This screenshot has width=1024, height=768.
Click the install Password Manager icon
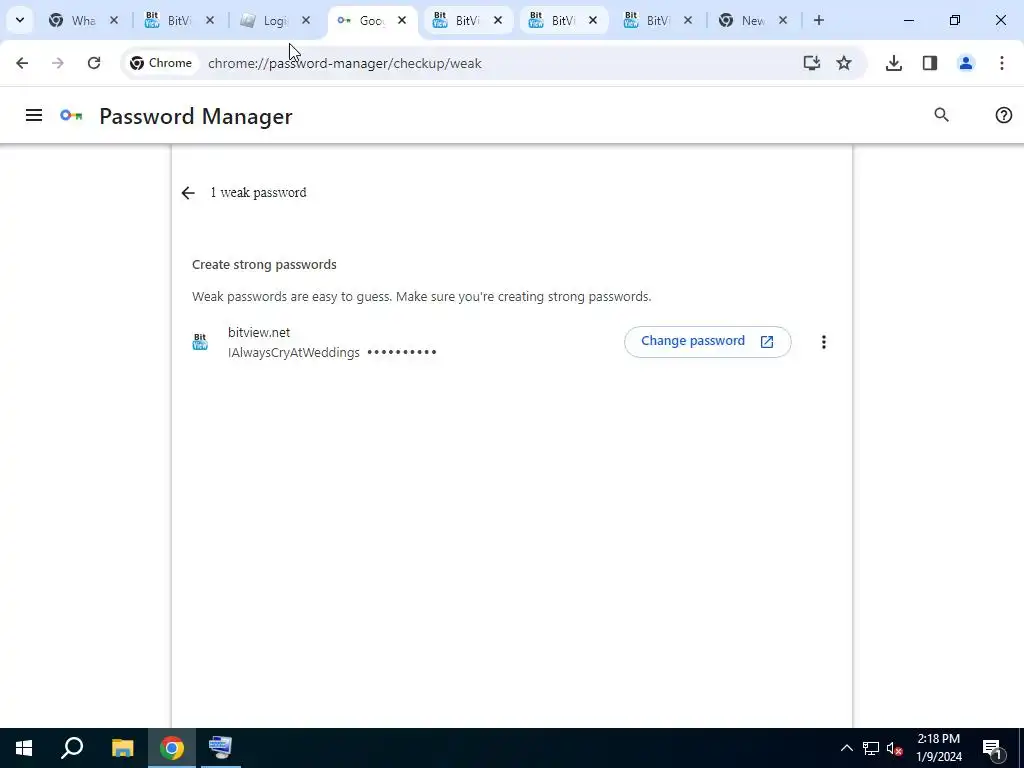click(x=811, y=63)
